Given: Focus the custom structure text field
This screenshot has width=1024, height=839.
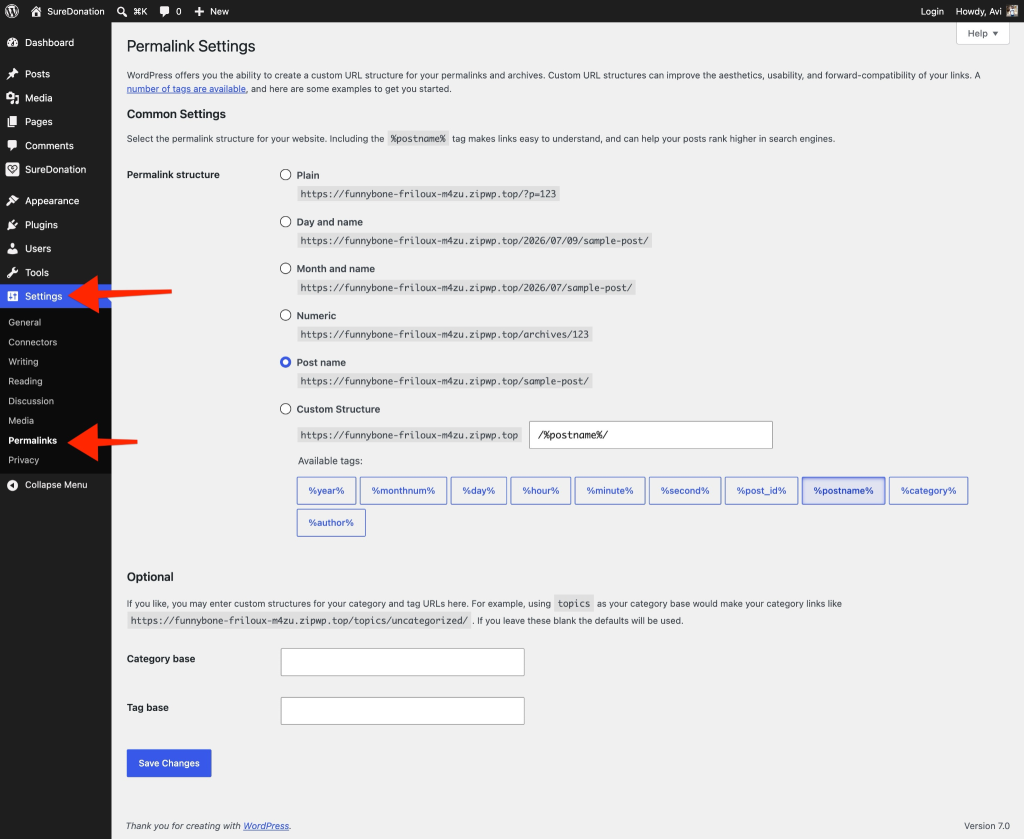Looking at the screenshot, I should [650, 435].
